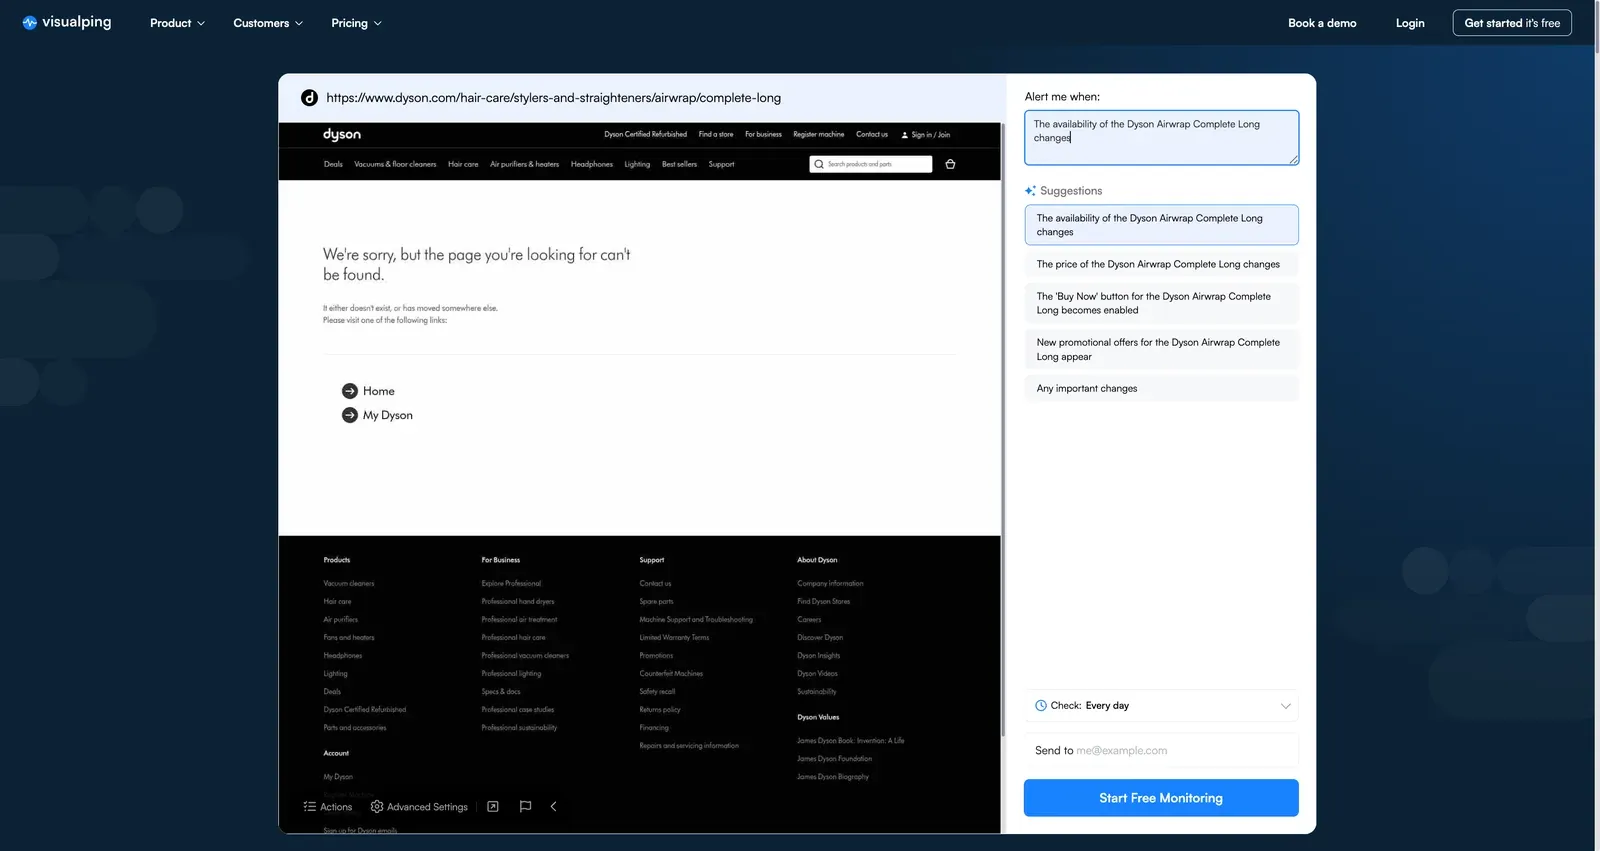Screen dimensions: 1600x851
Task: Click Vacuum cleaners footer link
Action: click(349, 584)
